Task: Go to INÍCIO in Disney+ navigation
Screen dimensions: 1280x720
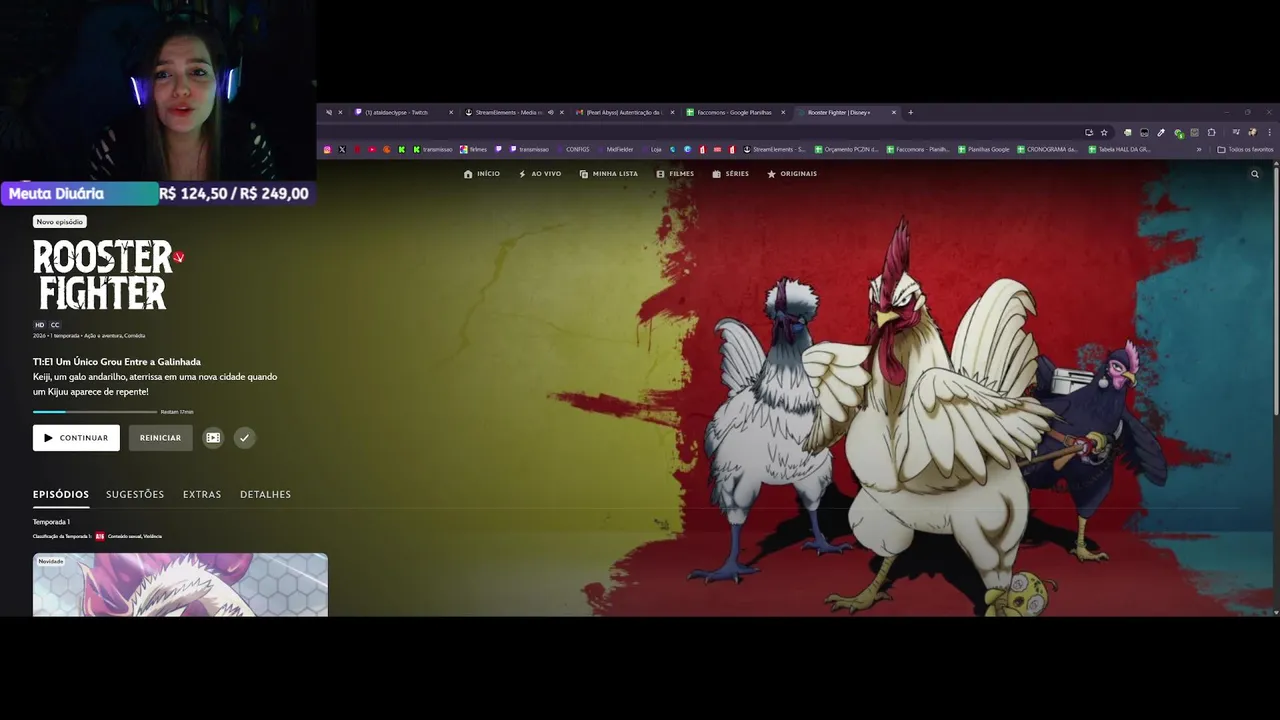Action: [482, 174]
